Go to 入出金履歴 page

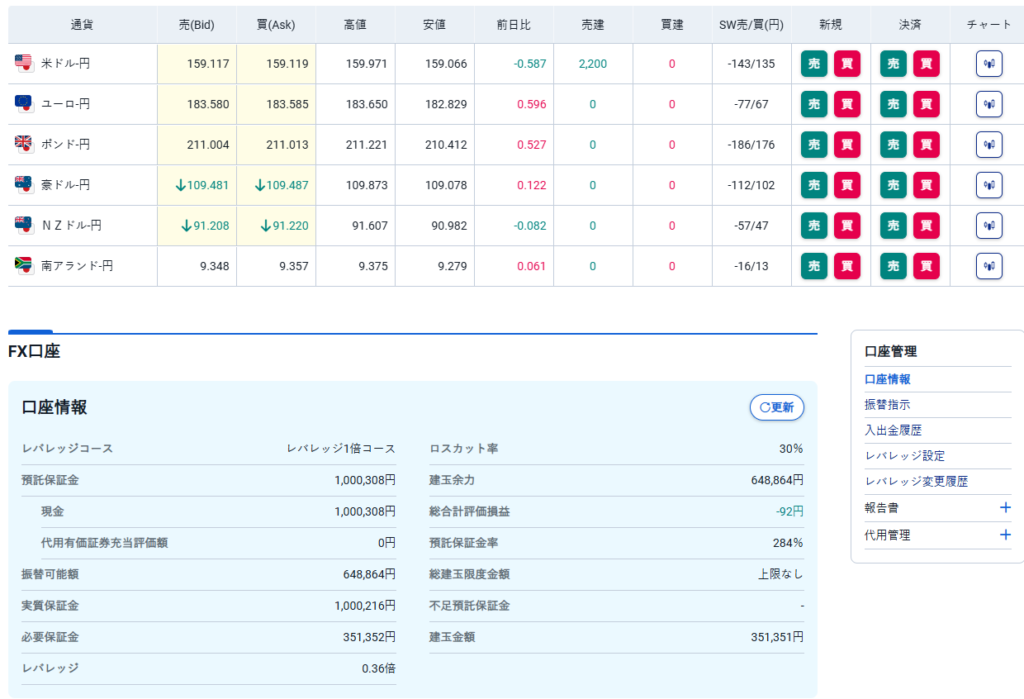click(893, 430)
